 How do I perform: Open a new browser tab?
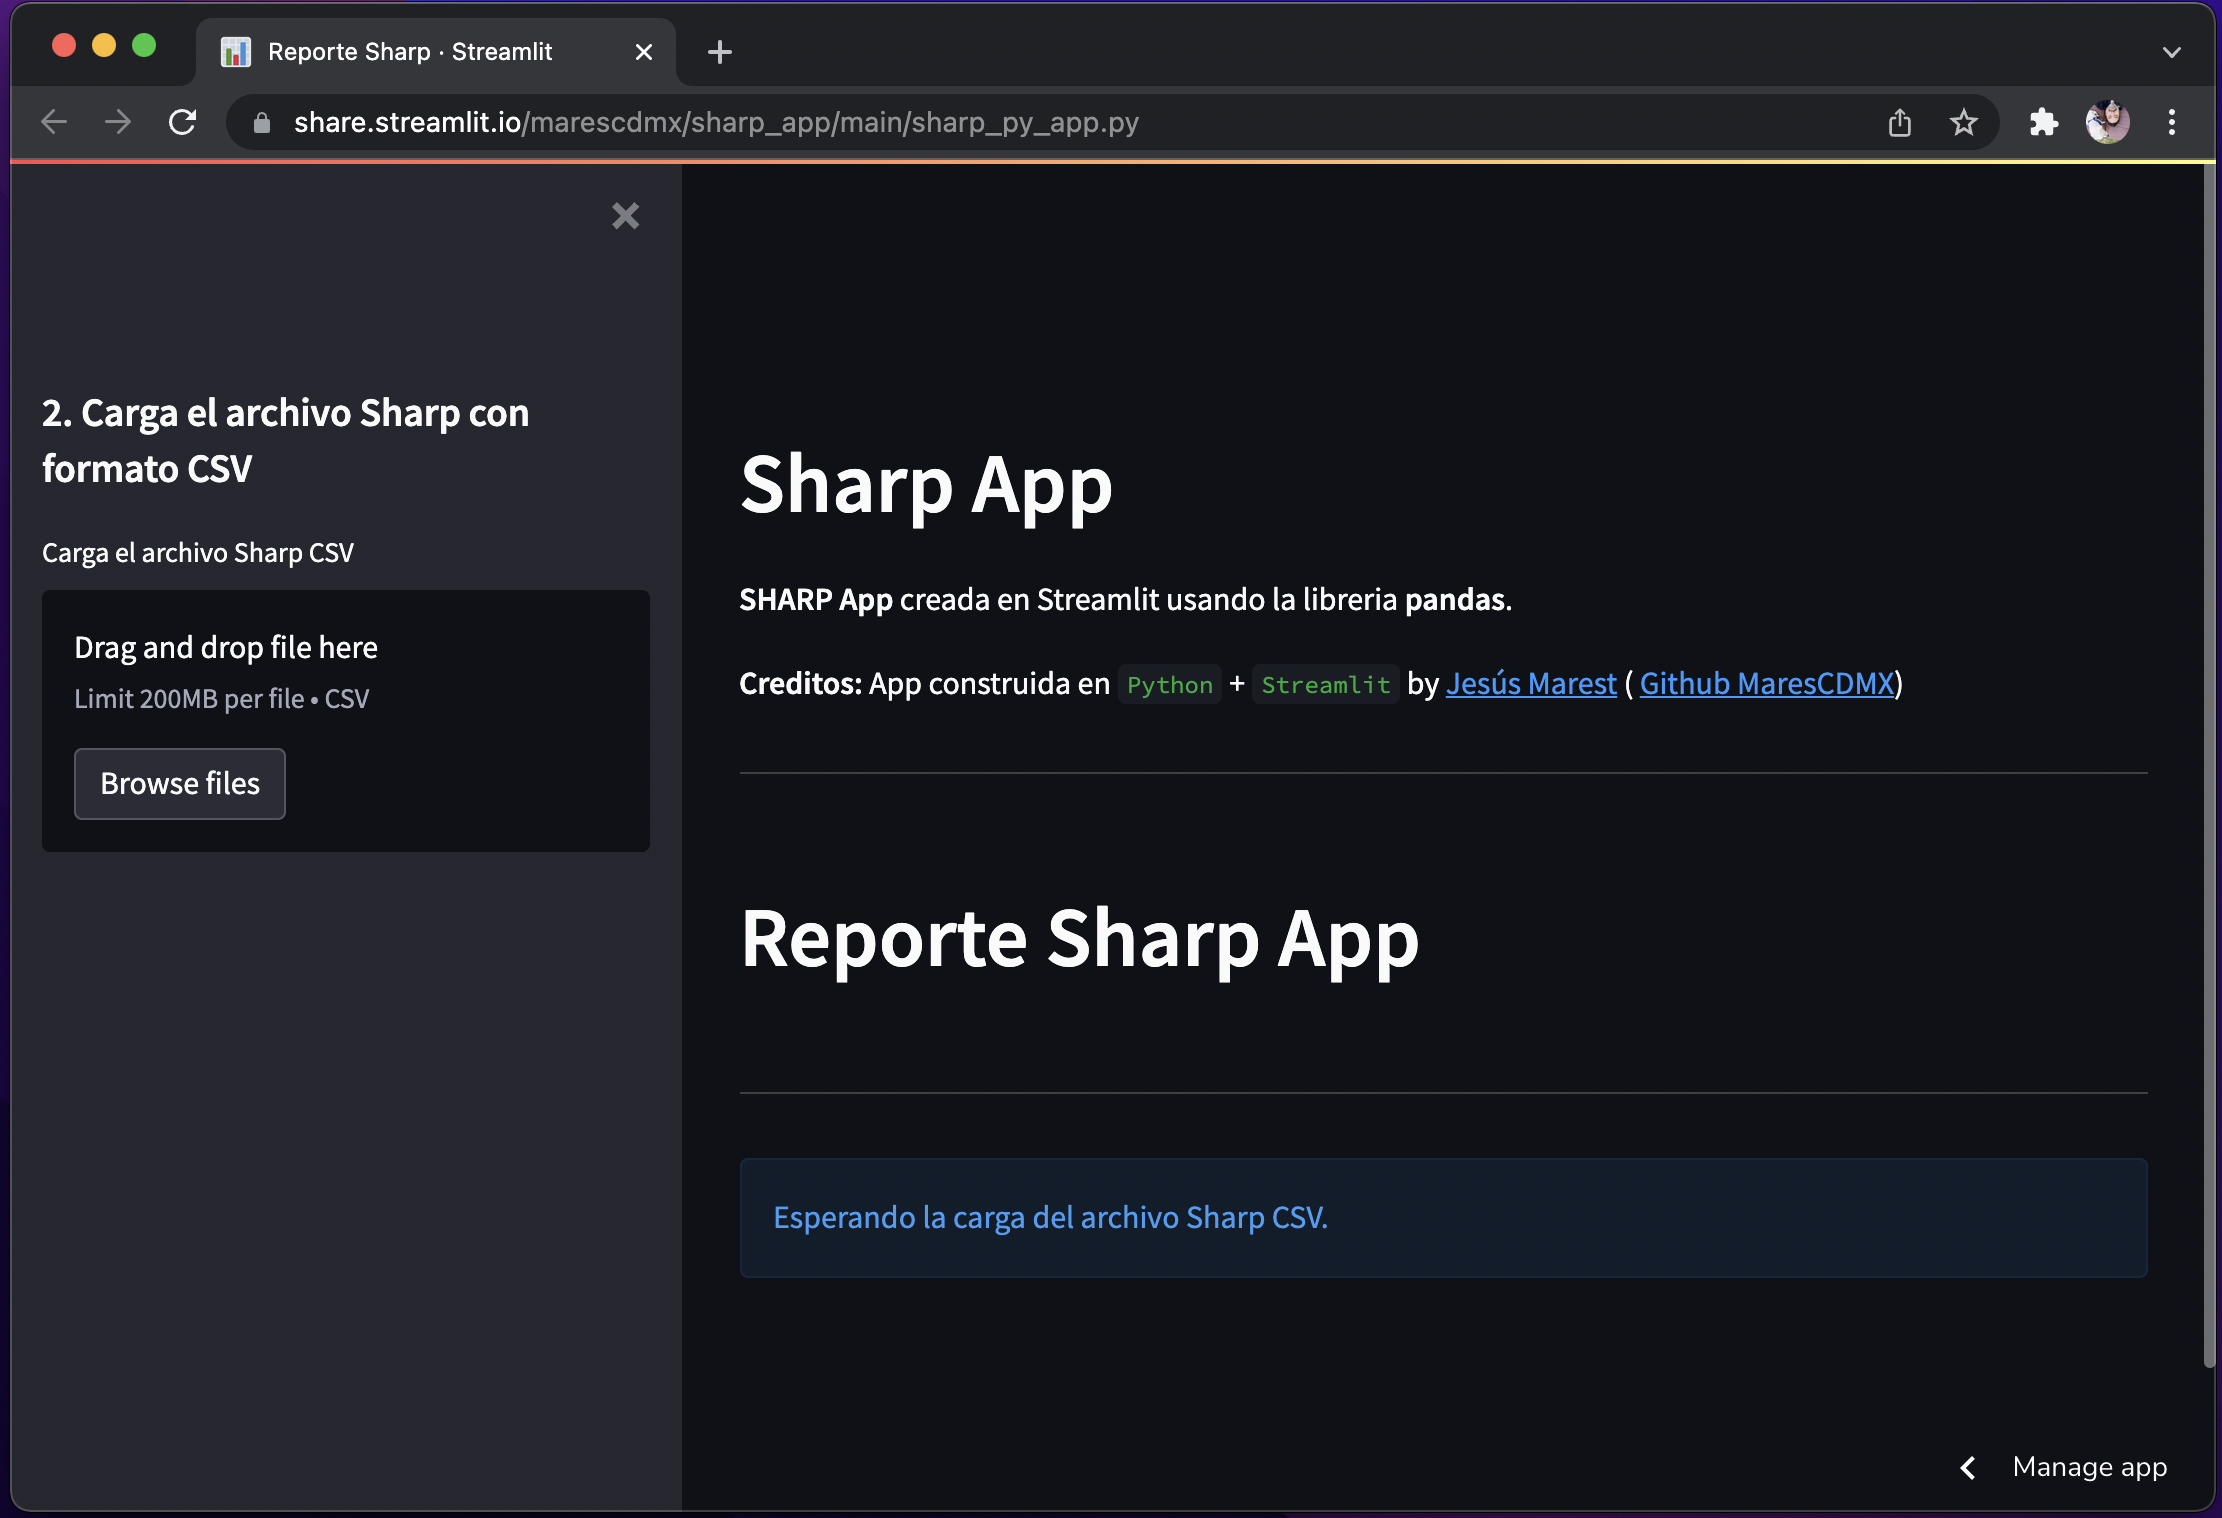(719, 52)
